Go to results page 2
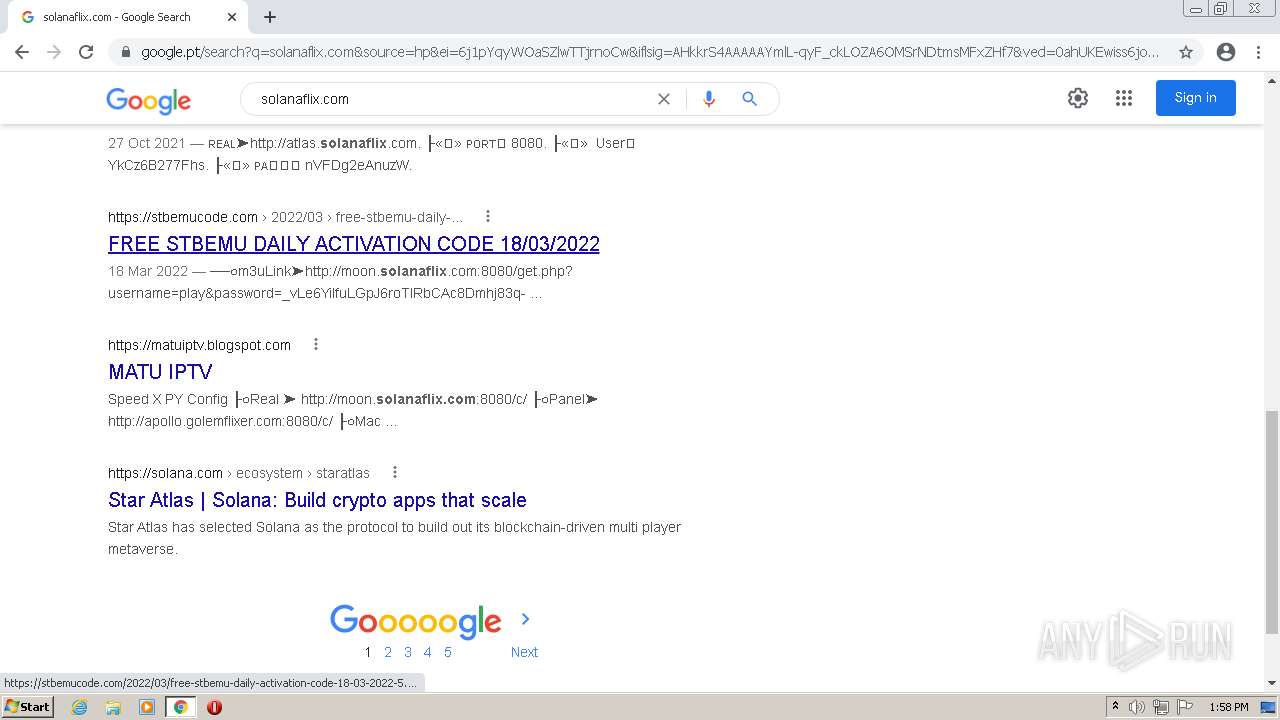The width and height of the screenshot is (1280, 720). click(x=388, y=652)
